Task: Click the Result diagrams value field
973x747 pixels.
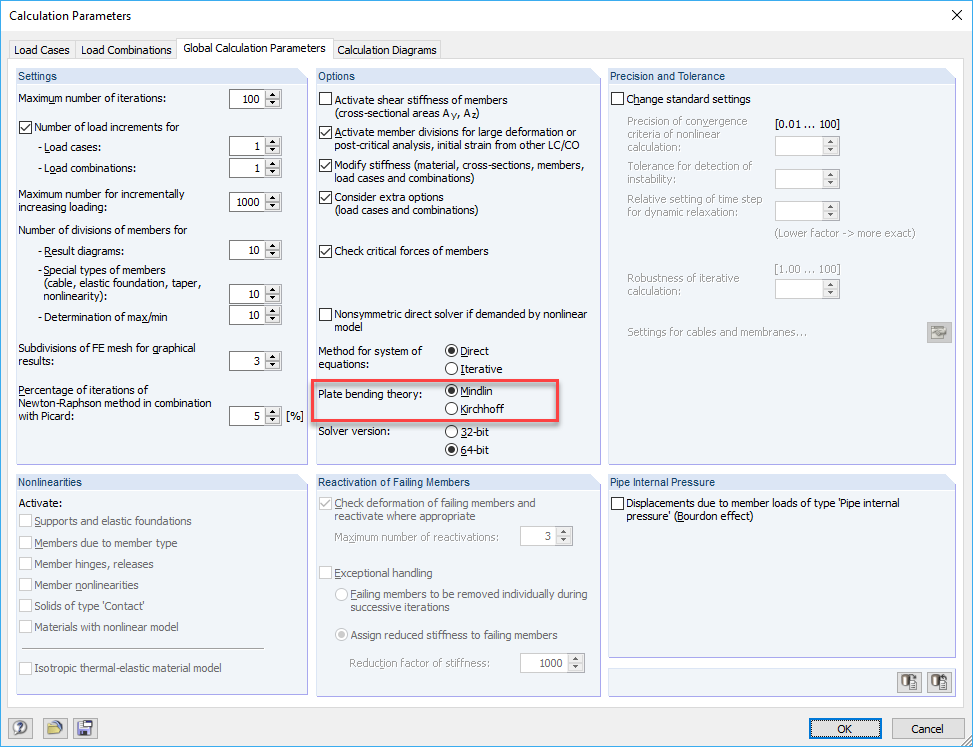Action: pos(247,250)
